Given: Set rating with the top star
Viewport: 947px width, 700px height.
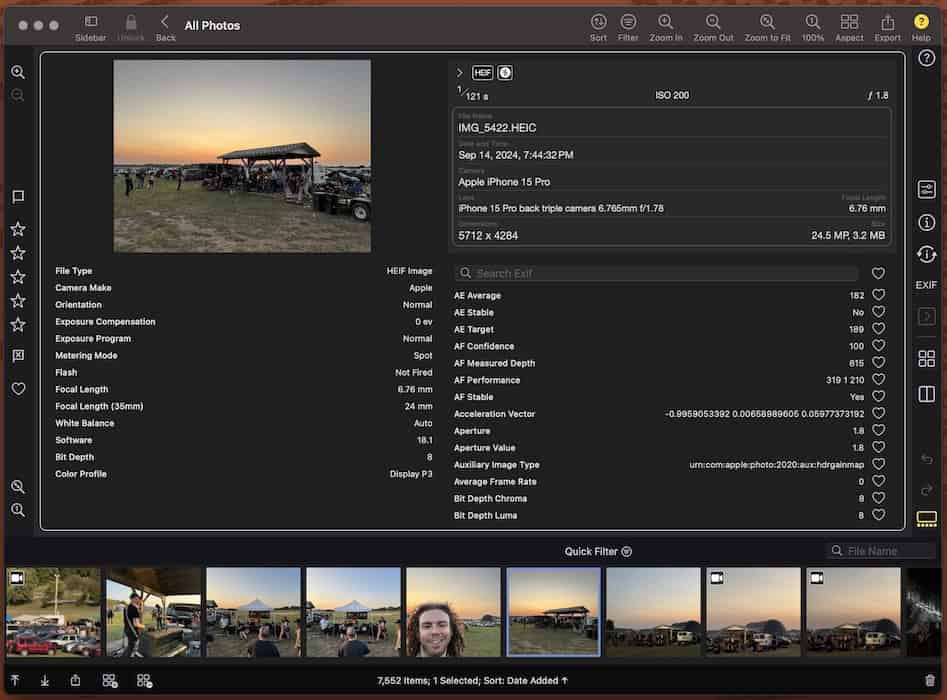Looking at the screenshot, I should (x=18, y=229).
